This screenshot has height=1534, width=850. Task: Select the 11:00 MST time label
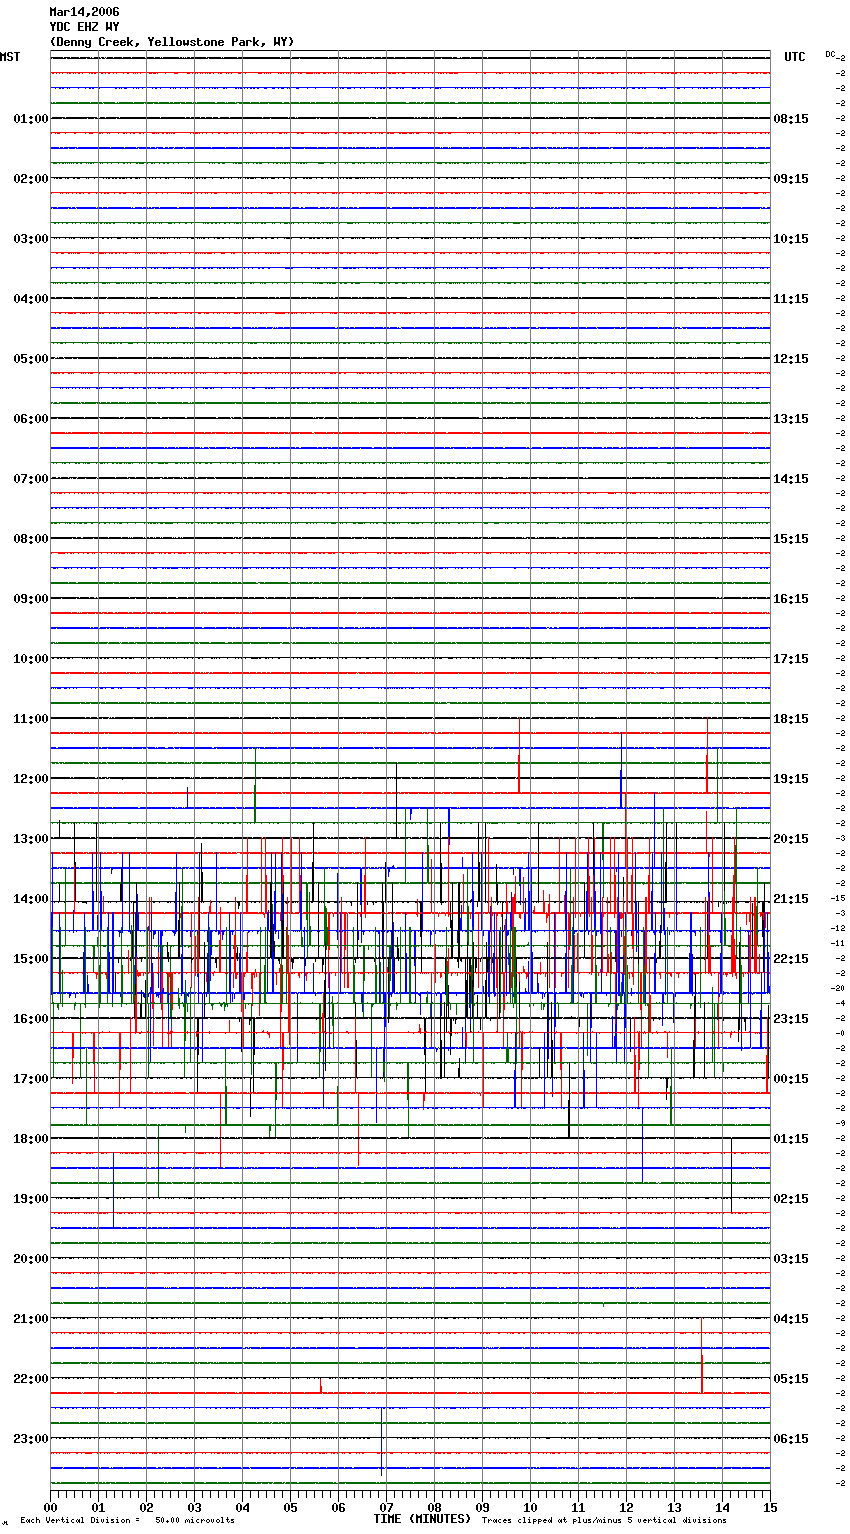click(31, 719)
